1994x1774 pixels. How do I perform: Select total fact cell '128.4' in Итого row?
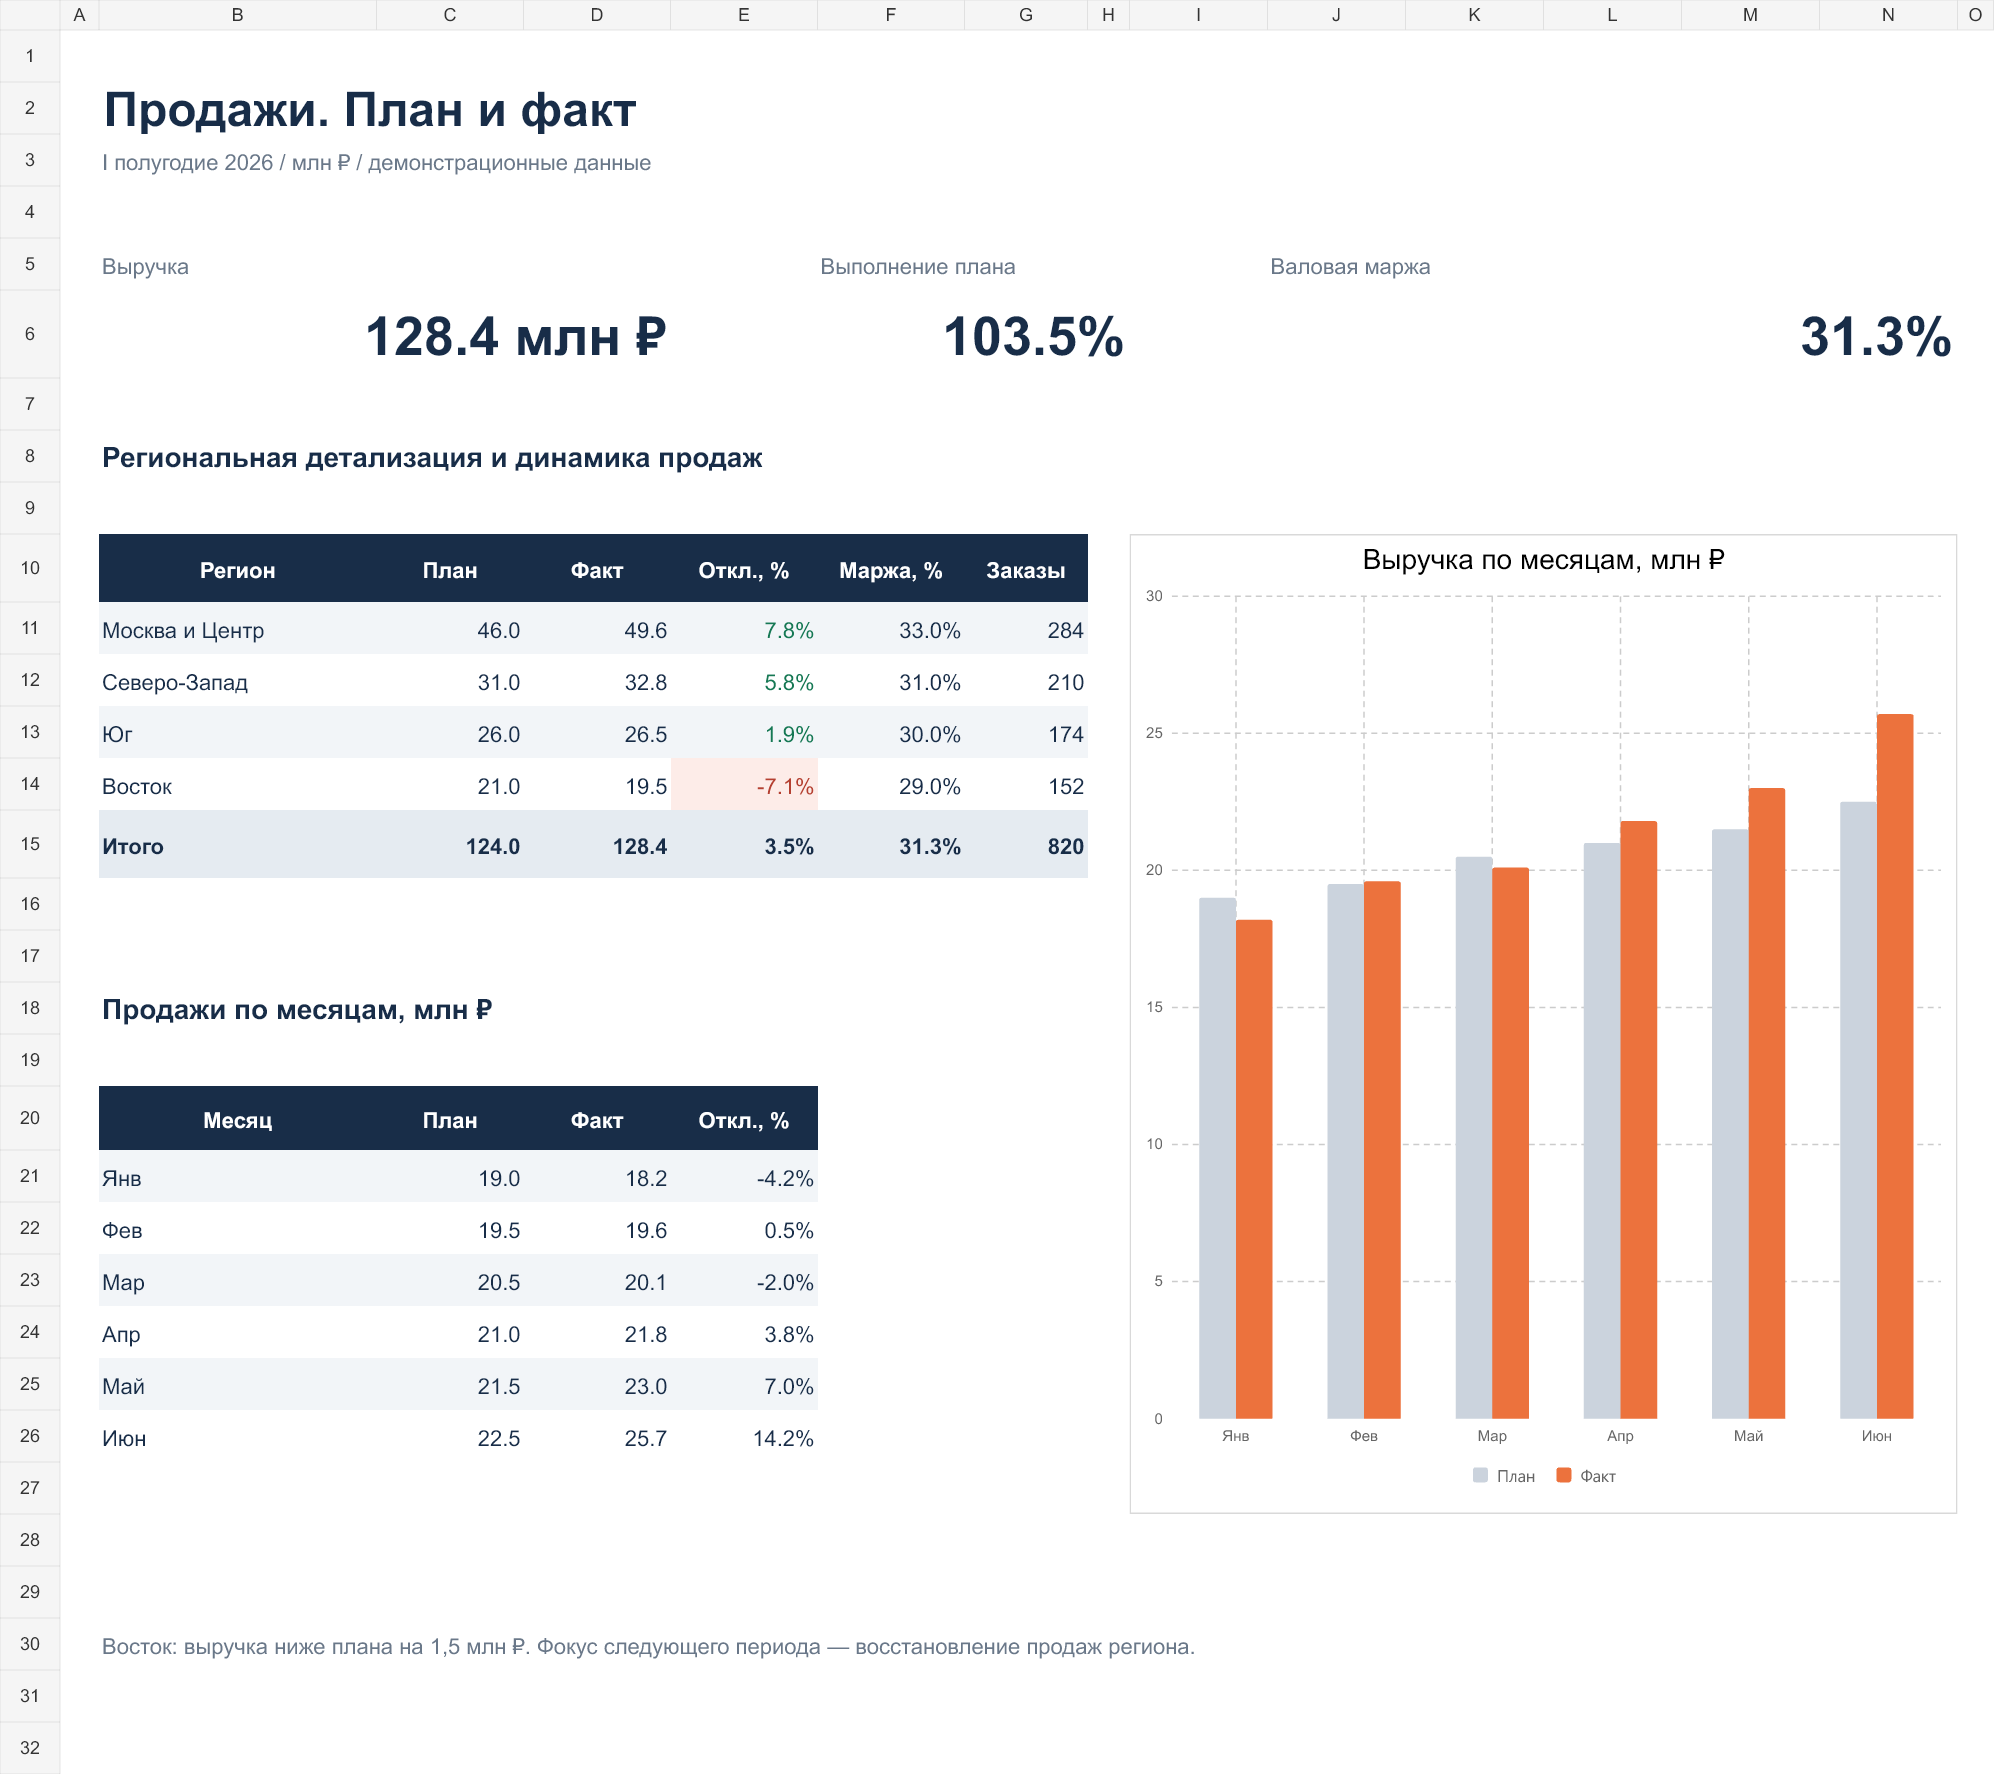(x=597, y=846)
